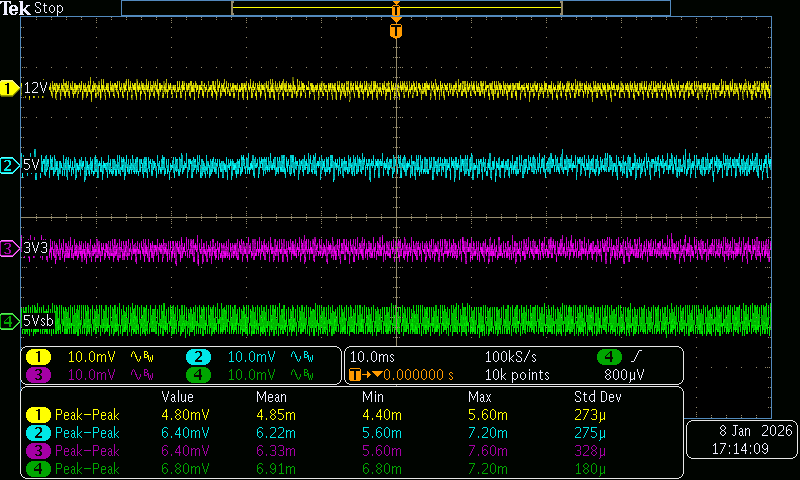Screen dimensions: 800x480
Task: Open the 100kS/s sample rate readout
Action: 511,357
